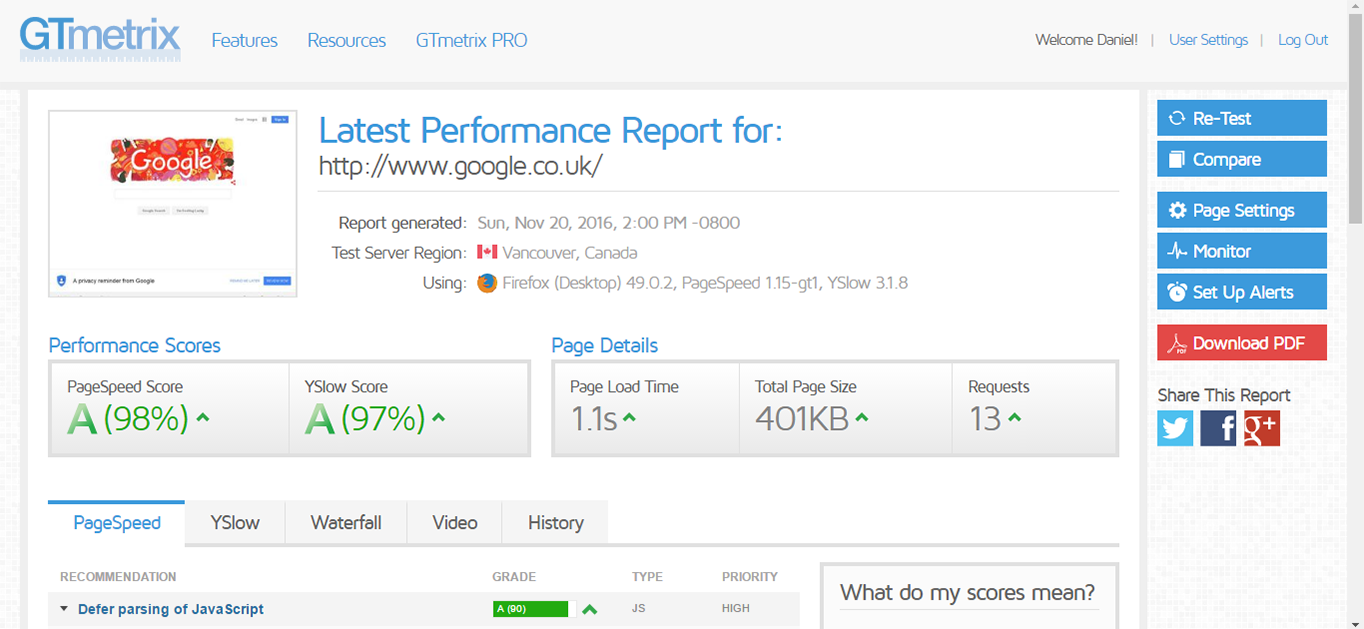Click the Share This Report label

click(1224, 395)
